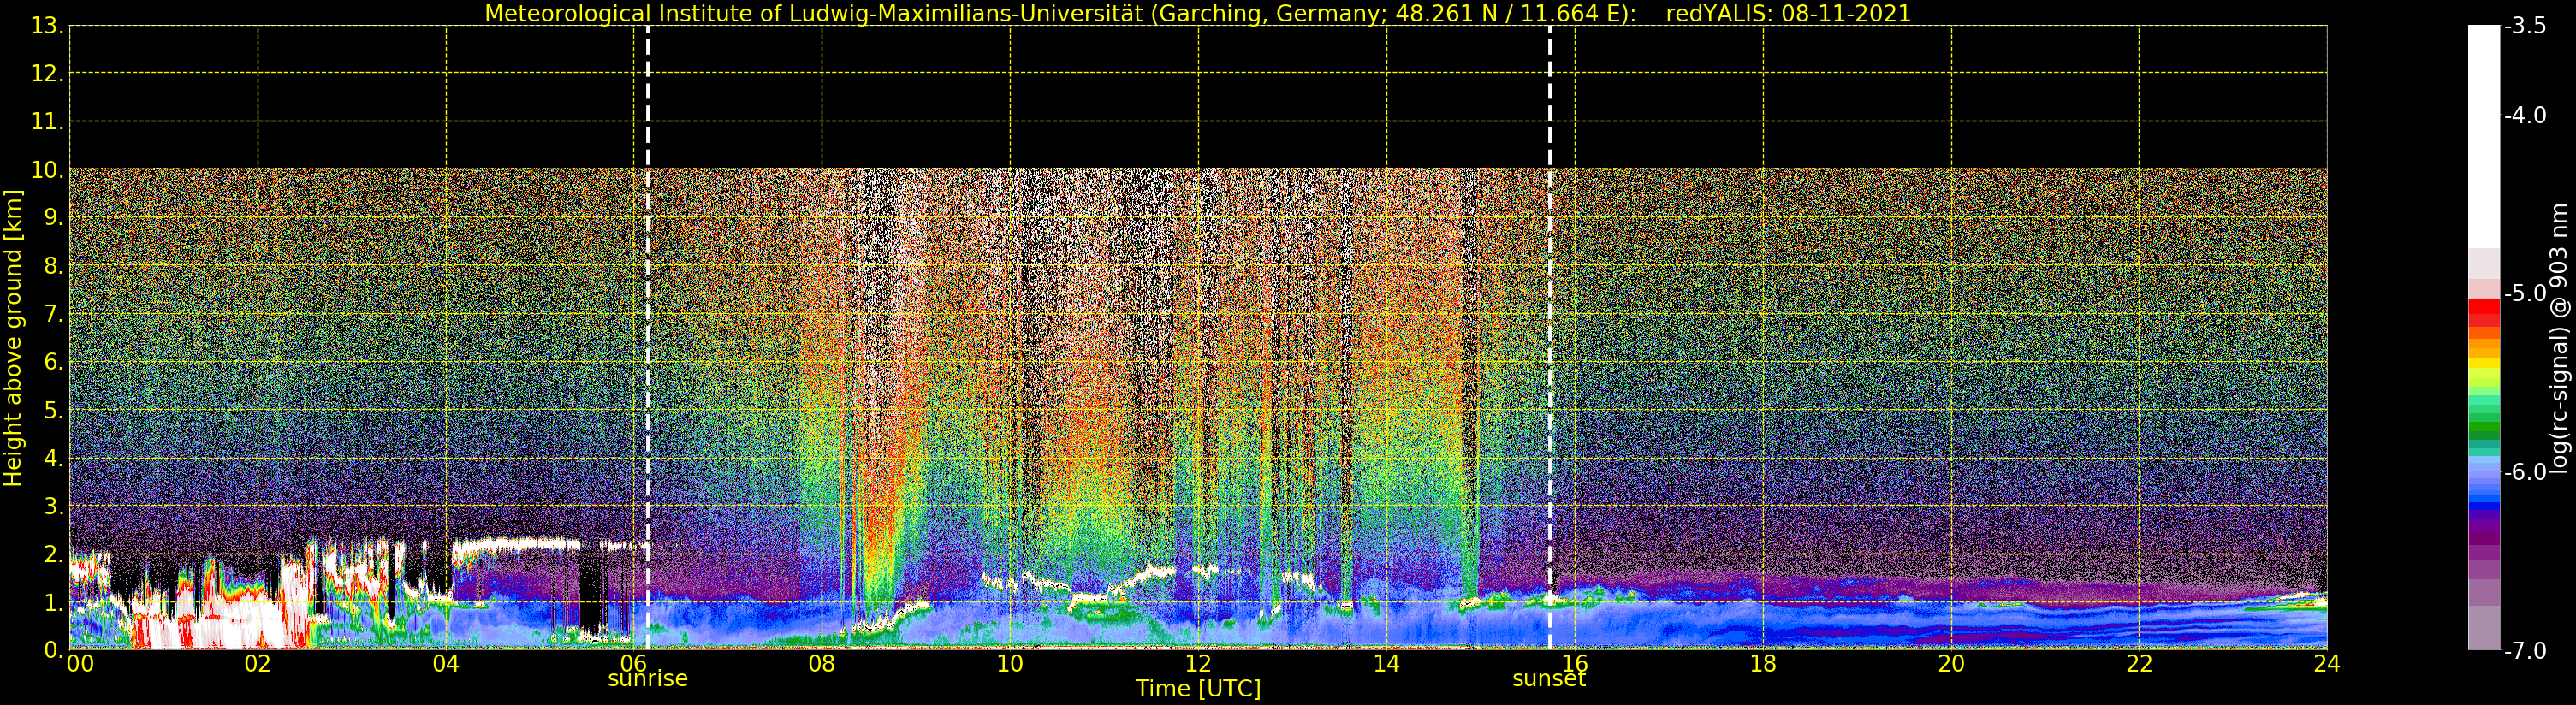Screen dimensions: 2576x705
Task: Click the -5.0 colorbar tick label
Action: pos(2525,294)
